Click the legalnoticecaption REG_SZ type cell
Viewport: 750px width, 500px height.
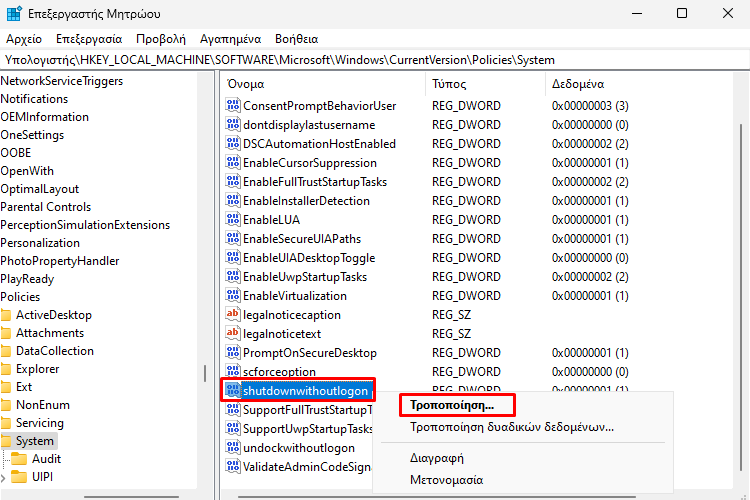[x=451, y=315]
